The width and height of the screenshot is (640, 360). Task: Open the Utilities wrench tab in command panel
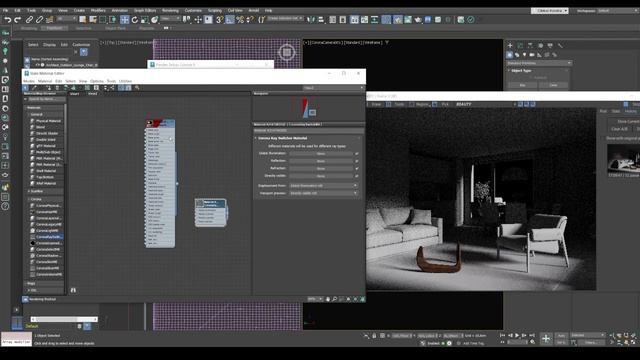pos(560,46)
